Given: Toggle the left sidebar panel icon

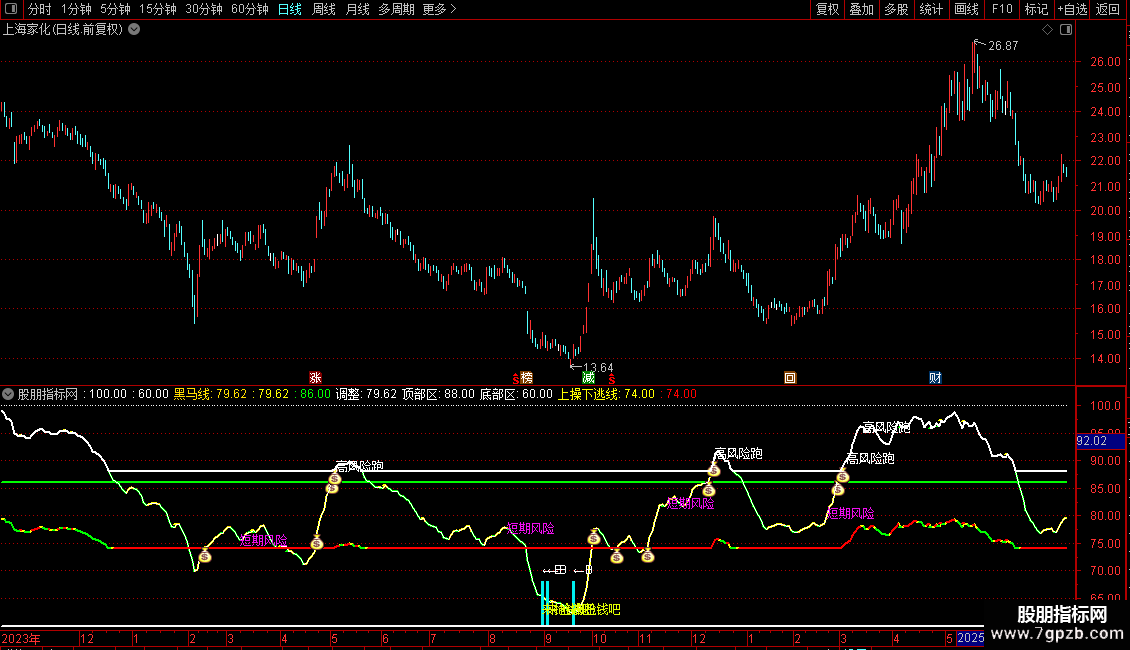Looking at the screenshot, I should click(12, 9).
